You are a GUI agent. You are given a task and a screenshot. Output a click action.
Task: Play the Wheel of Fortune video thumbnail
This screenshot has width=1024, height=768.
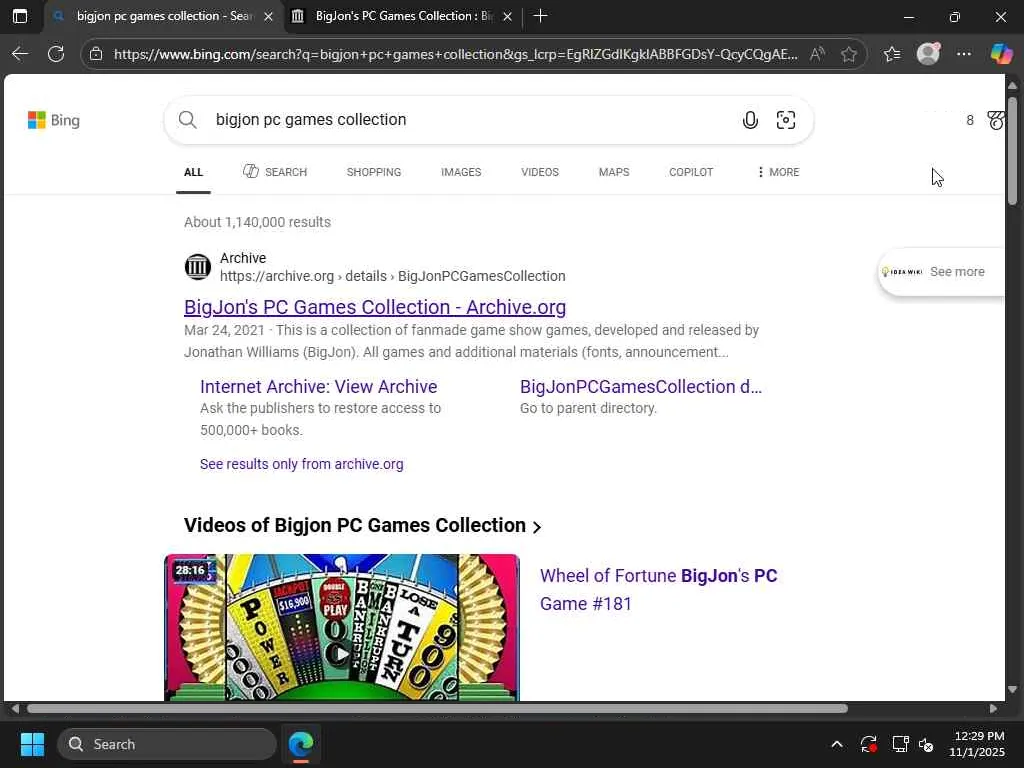tap(342, 628)
